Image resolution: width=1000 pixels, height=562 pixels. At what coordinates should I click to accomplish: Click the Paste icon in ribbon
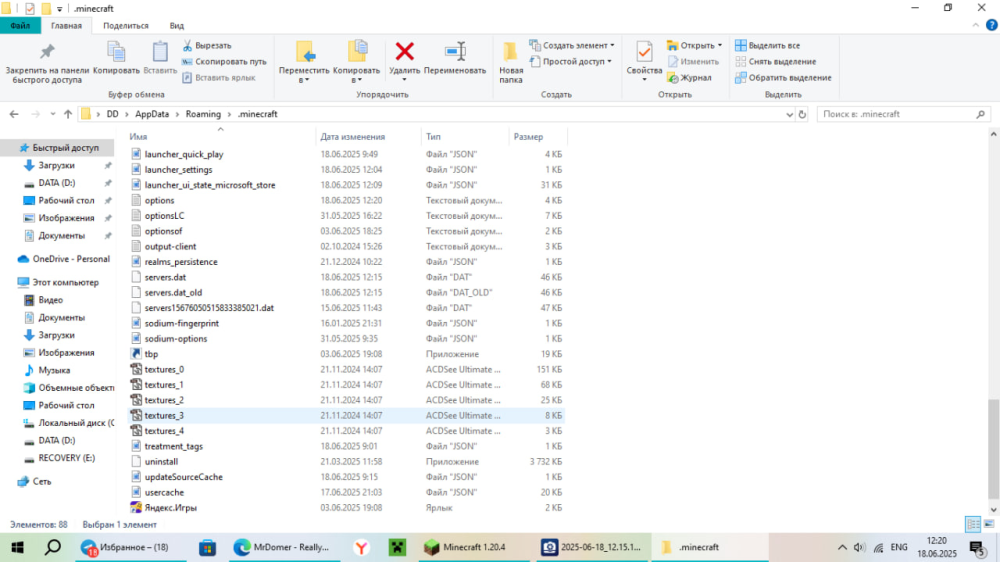coord(160,58)
